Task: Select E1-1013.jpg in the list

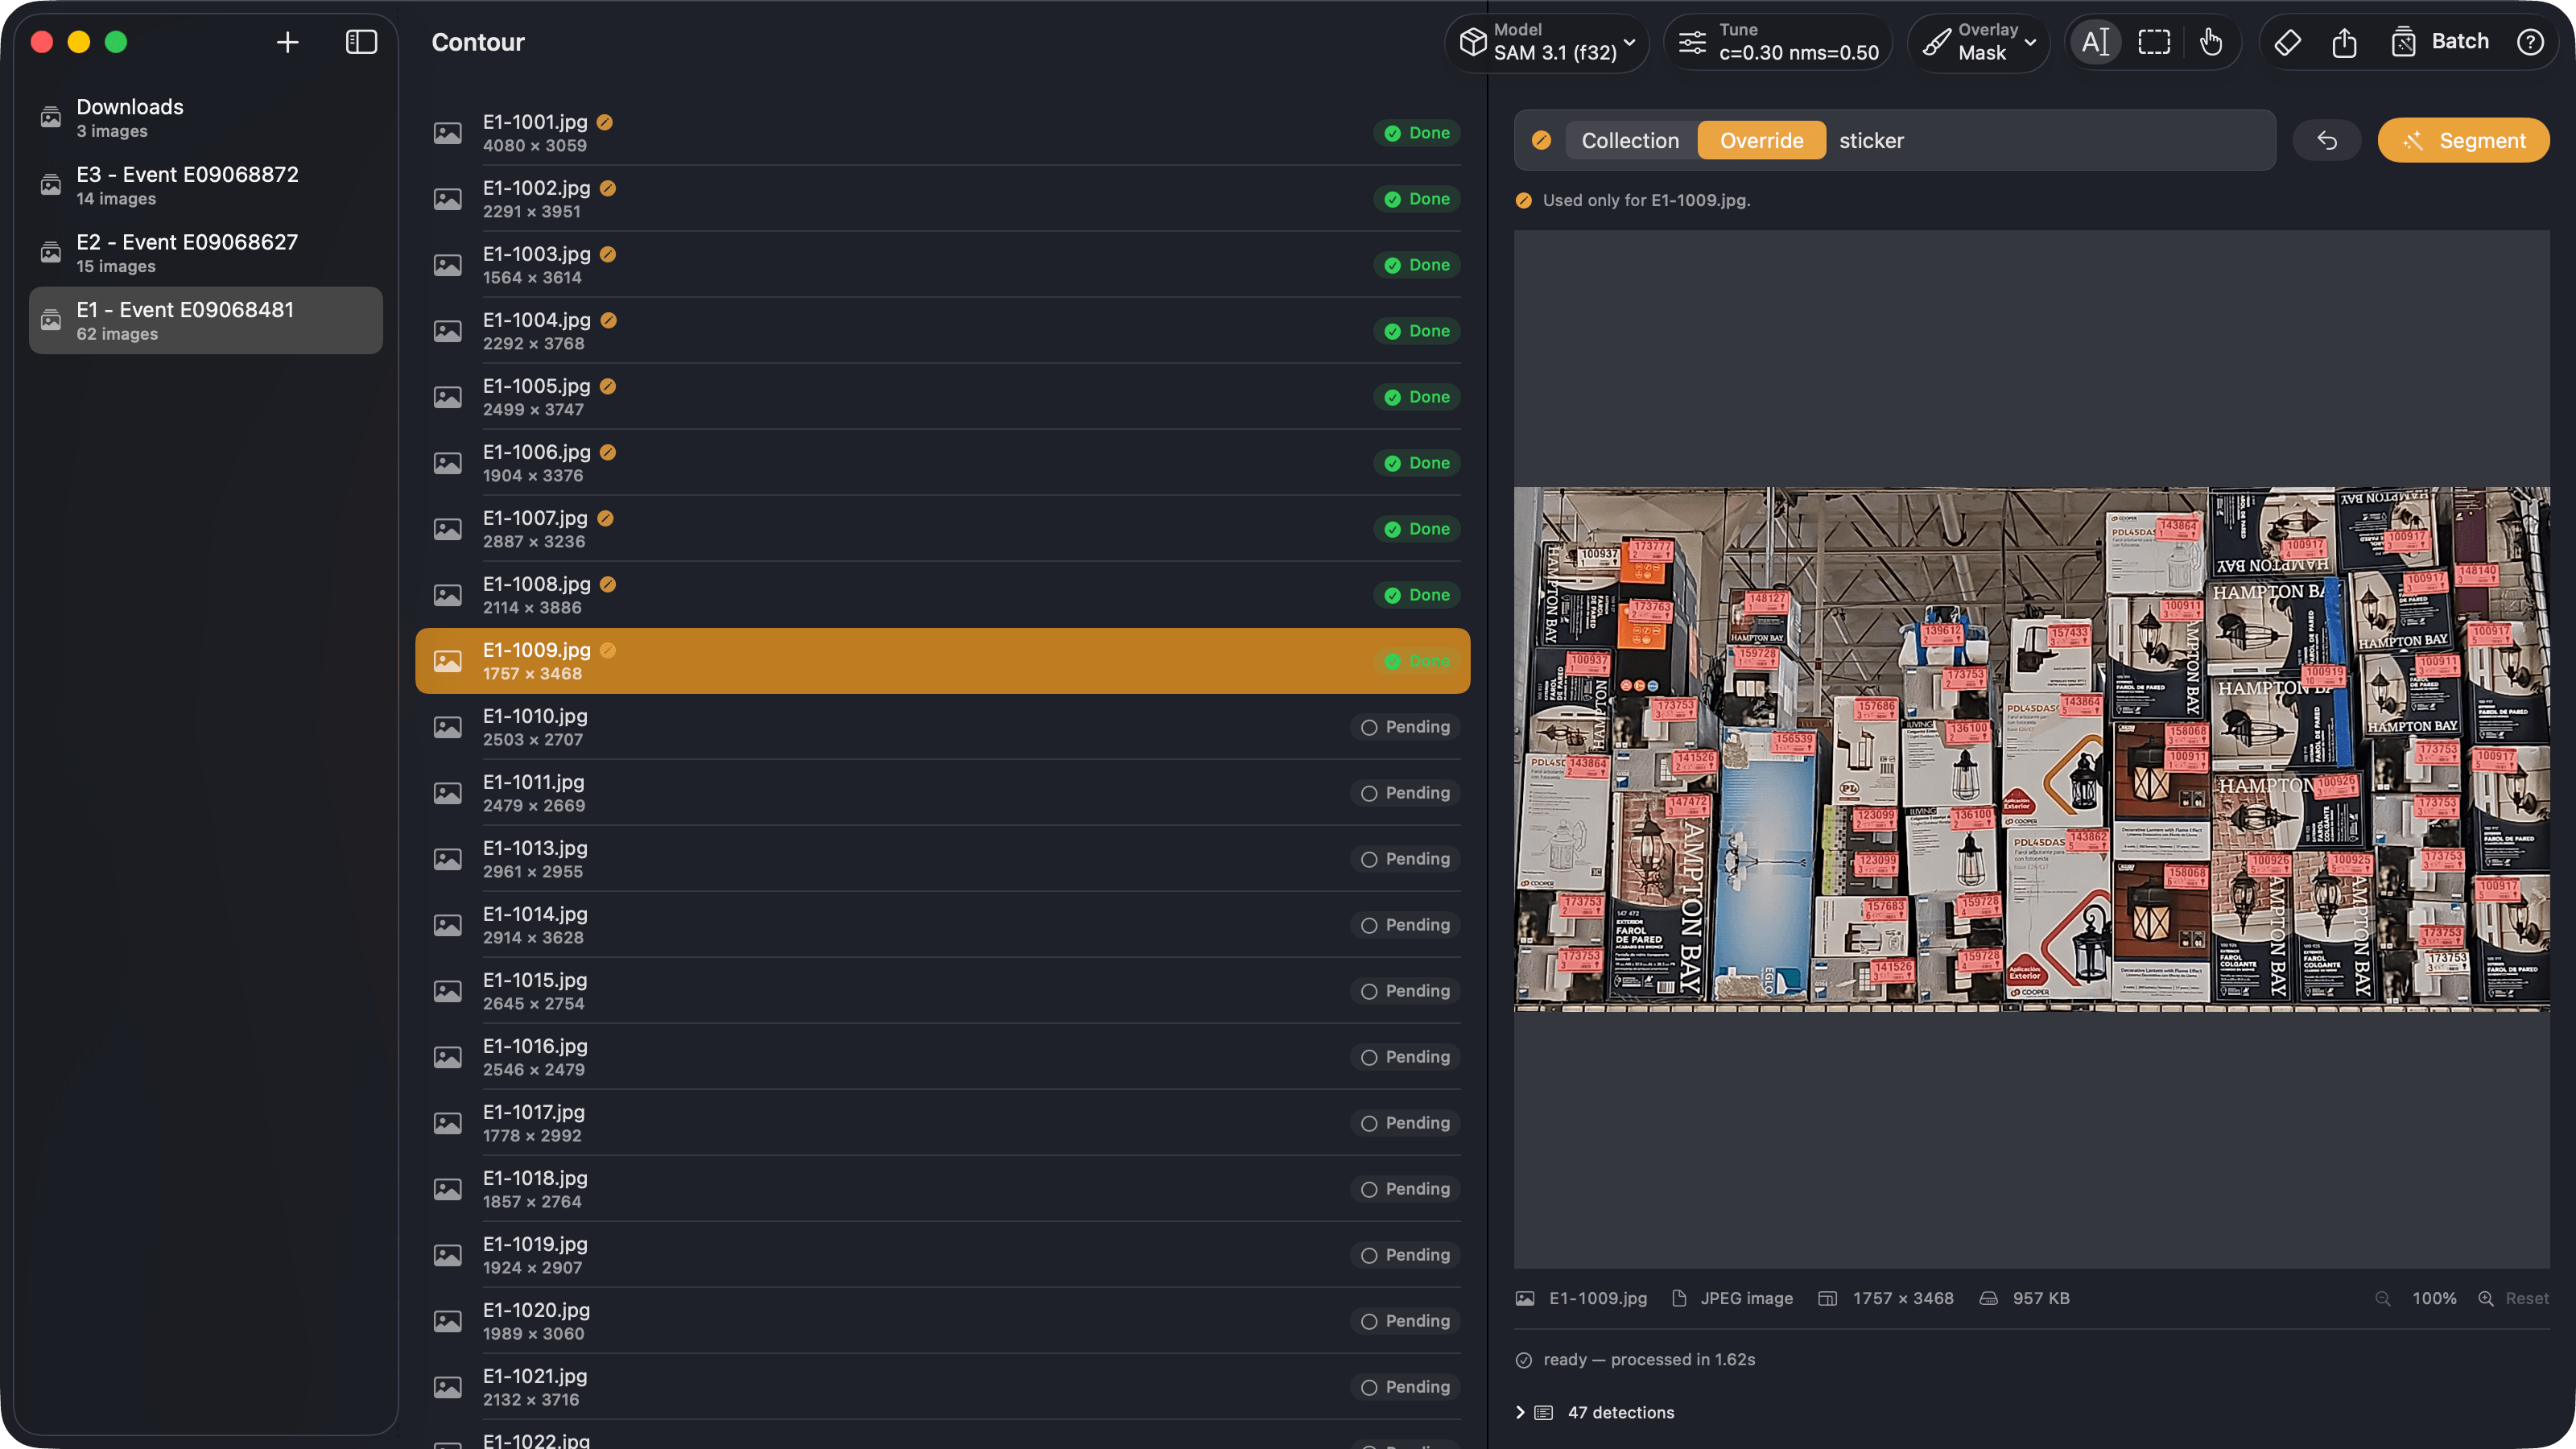Action: (x=942, y=859)
